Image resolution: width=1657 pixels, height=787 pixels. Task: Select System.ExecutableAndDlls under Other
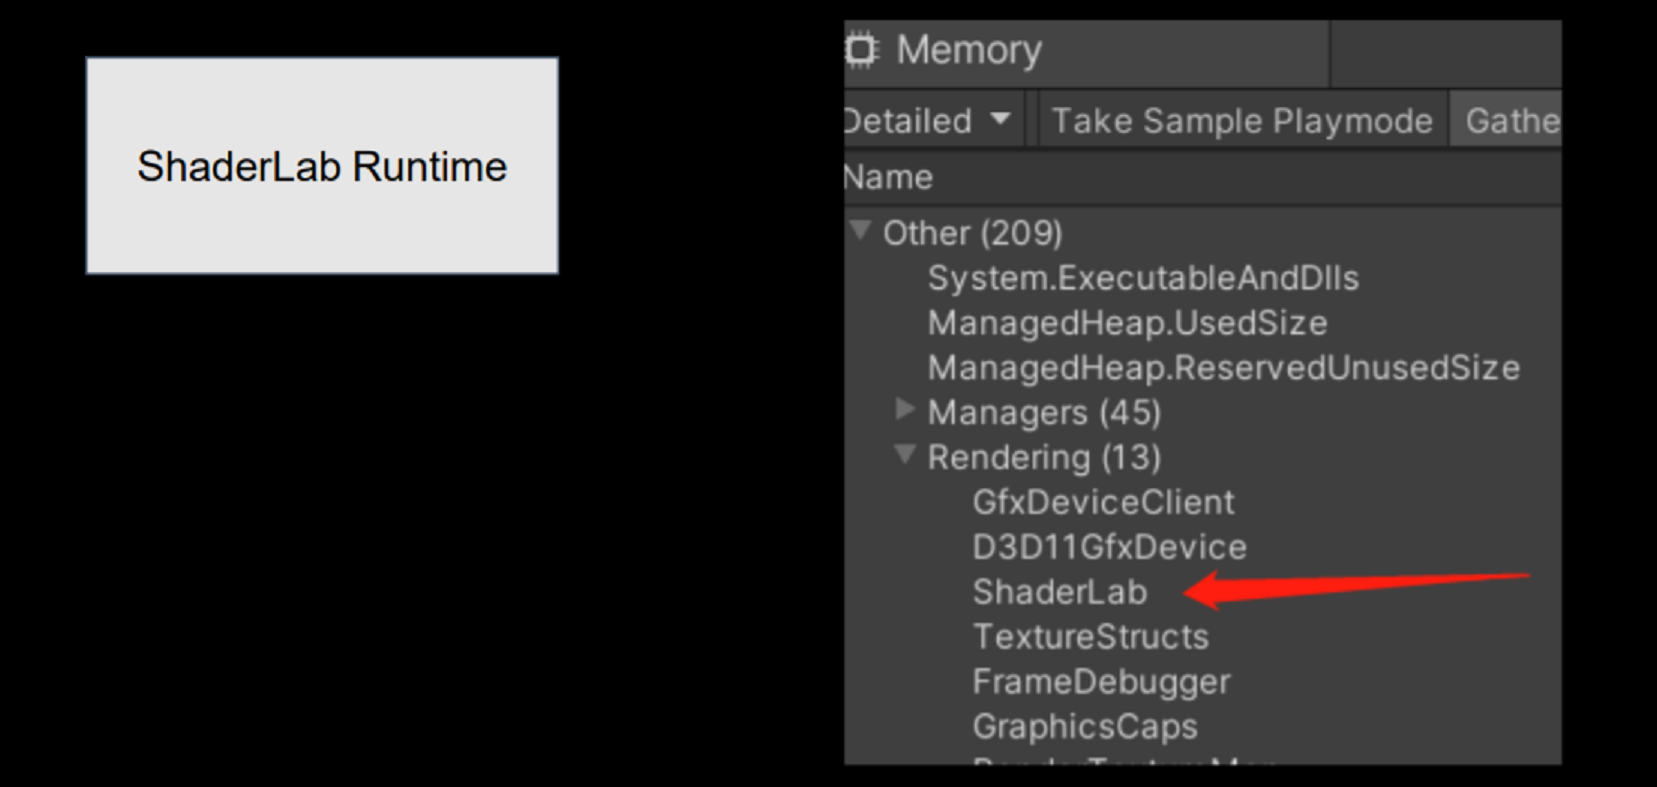click(x=1142, y=277)
